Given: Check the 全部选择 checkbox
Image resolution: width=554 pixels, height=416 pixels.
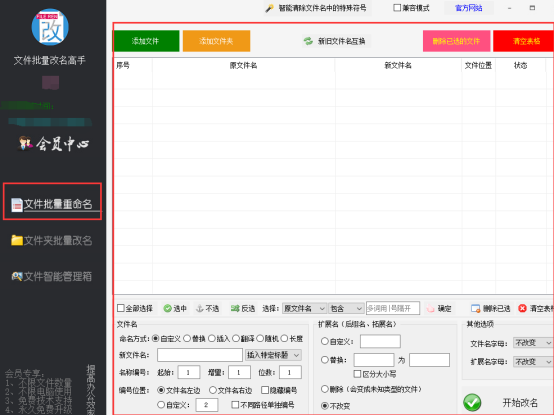Looking at the screenshot, I should (121, 308).
